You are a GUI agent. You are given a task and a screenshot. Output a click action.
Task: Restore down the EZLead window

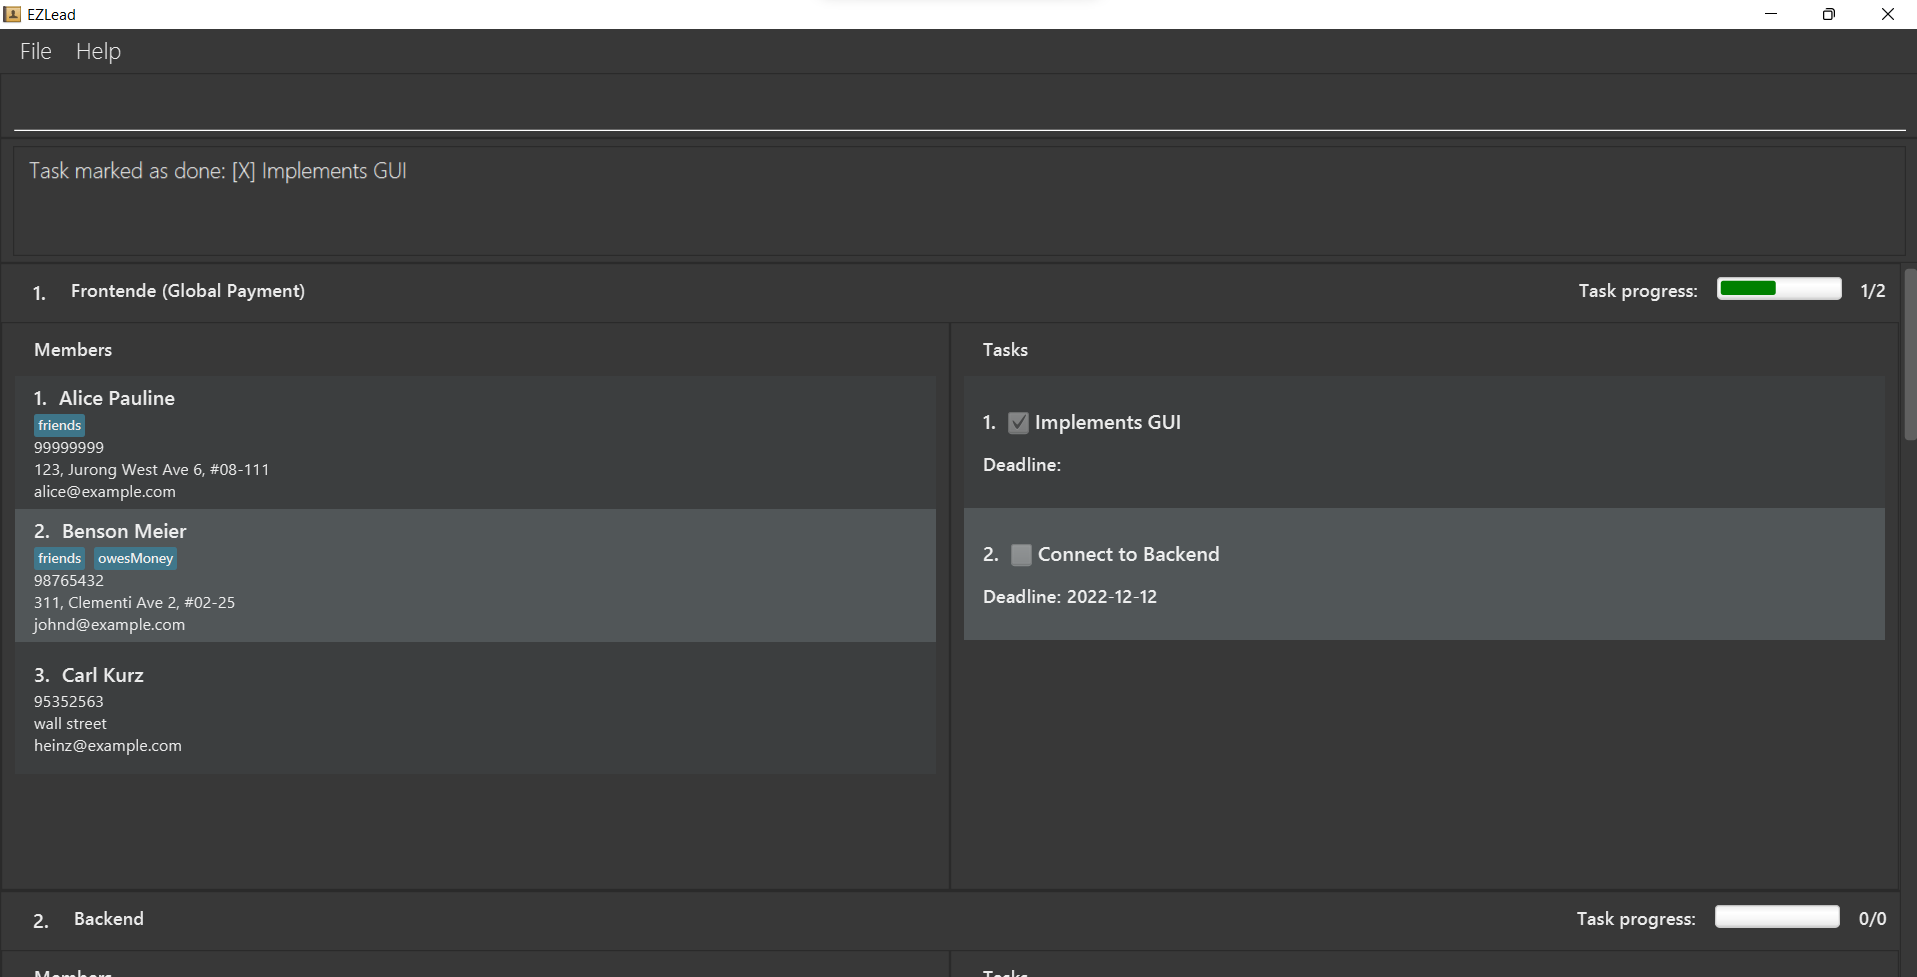point(1829,14)
